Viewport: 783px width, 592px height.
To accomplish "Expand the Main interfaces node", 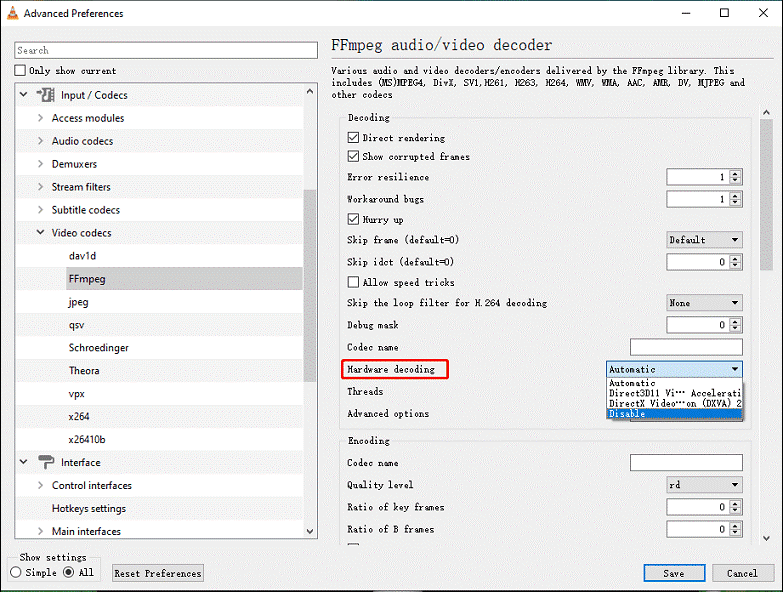I will pos(40,531).
